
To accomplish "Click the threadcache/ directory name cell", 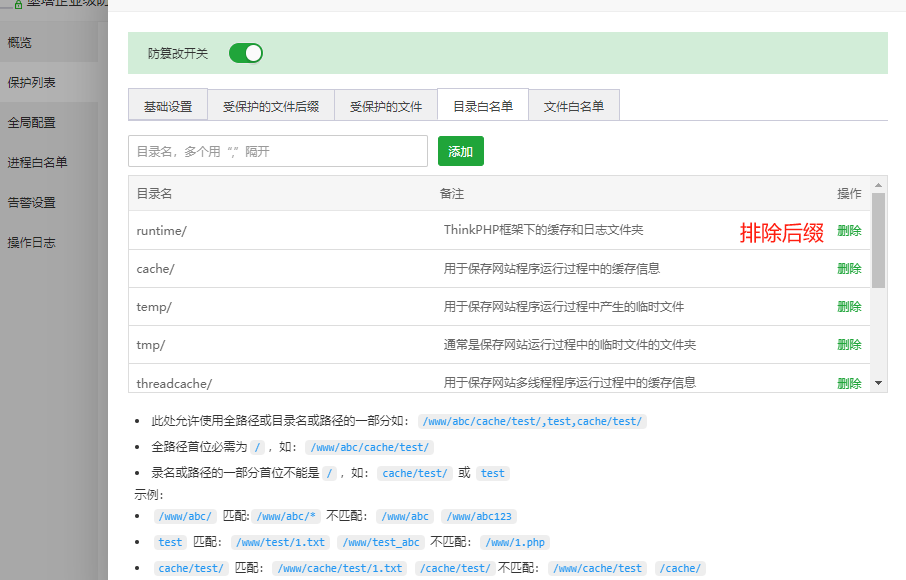I will click(x=174, y=383).
